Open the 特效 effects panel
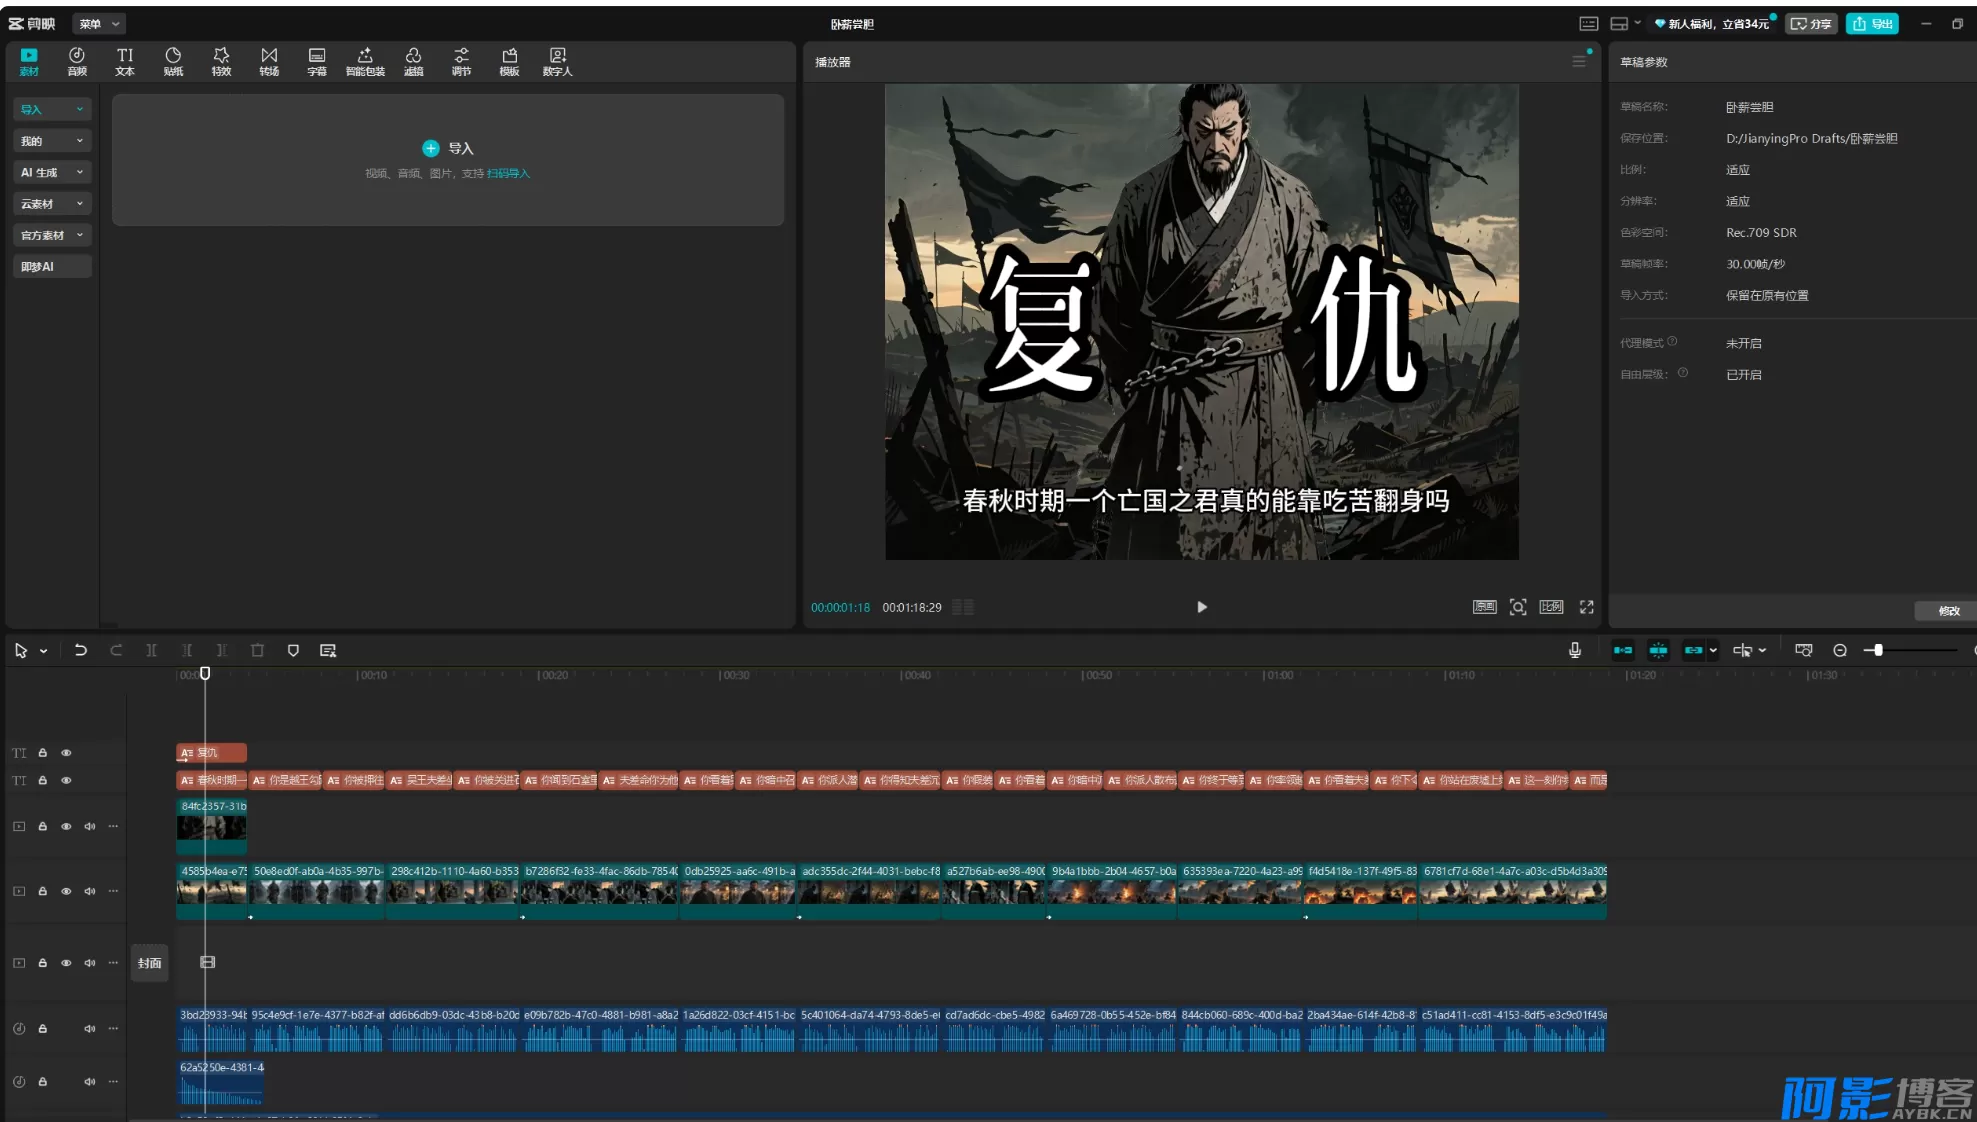The width and height of the screenshot is (1977, 1122). point(221,61)
